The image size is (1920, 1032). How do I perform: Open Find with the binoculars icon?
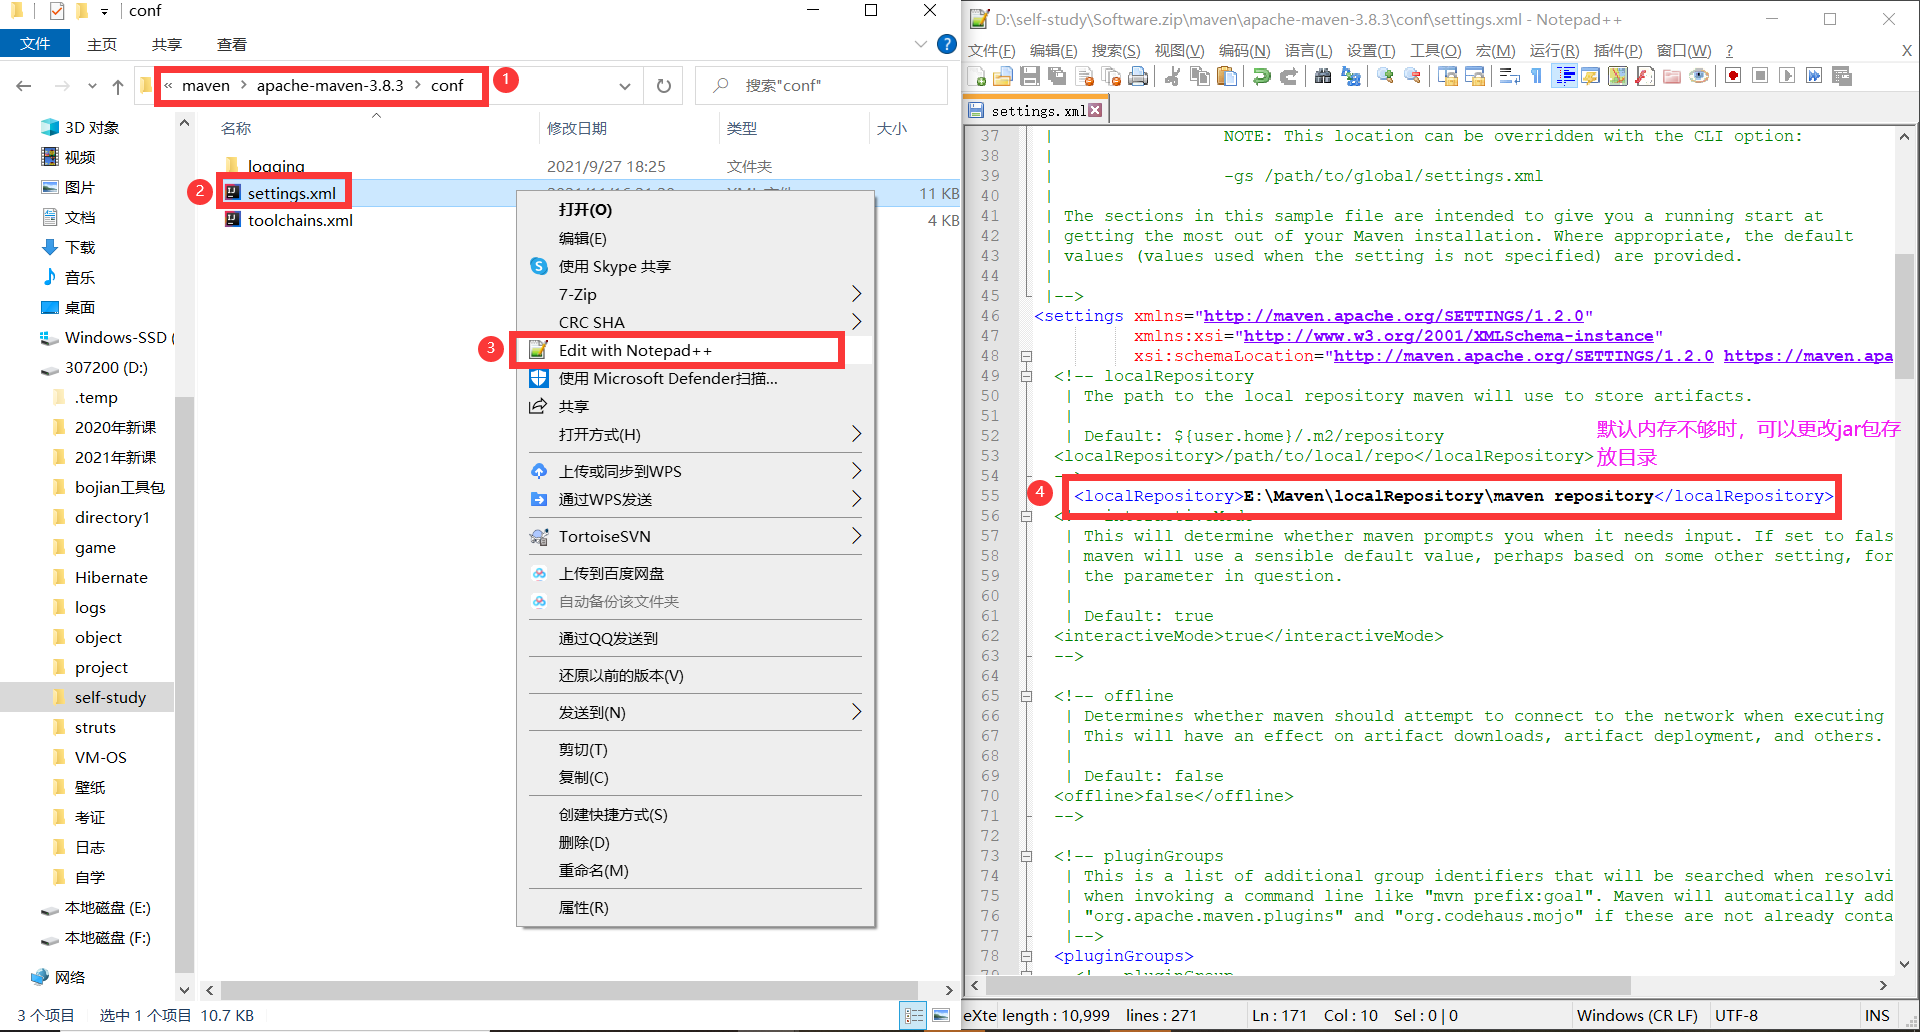click(x=1323, y=77)
